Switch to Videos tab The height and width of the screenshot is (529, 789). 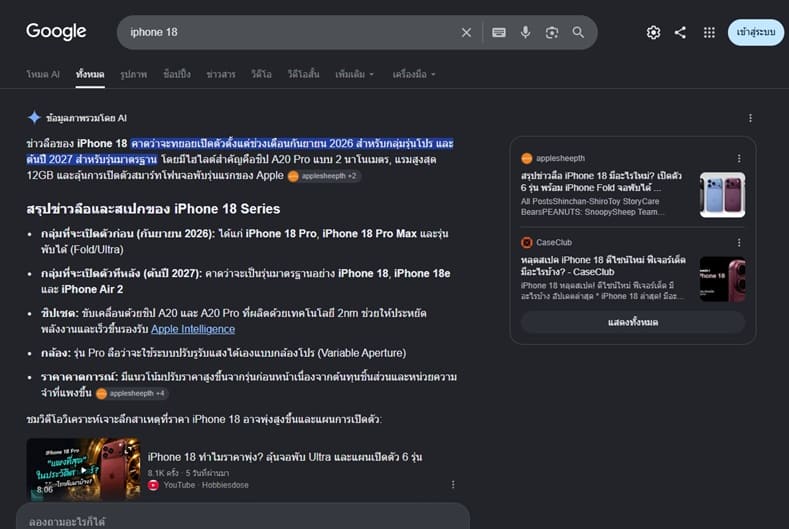click(261, 74)
